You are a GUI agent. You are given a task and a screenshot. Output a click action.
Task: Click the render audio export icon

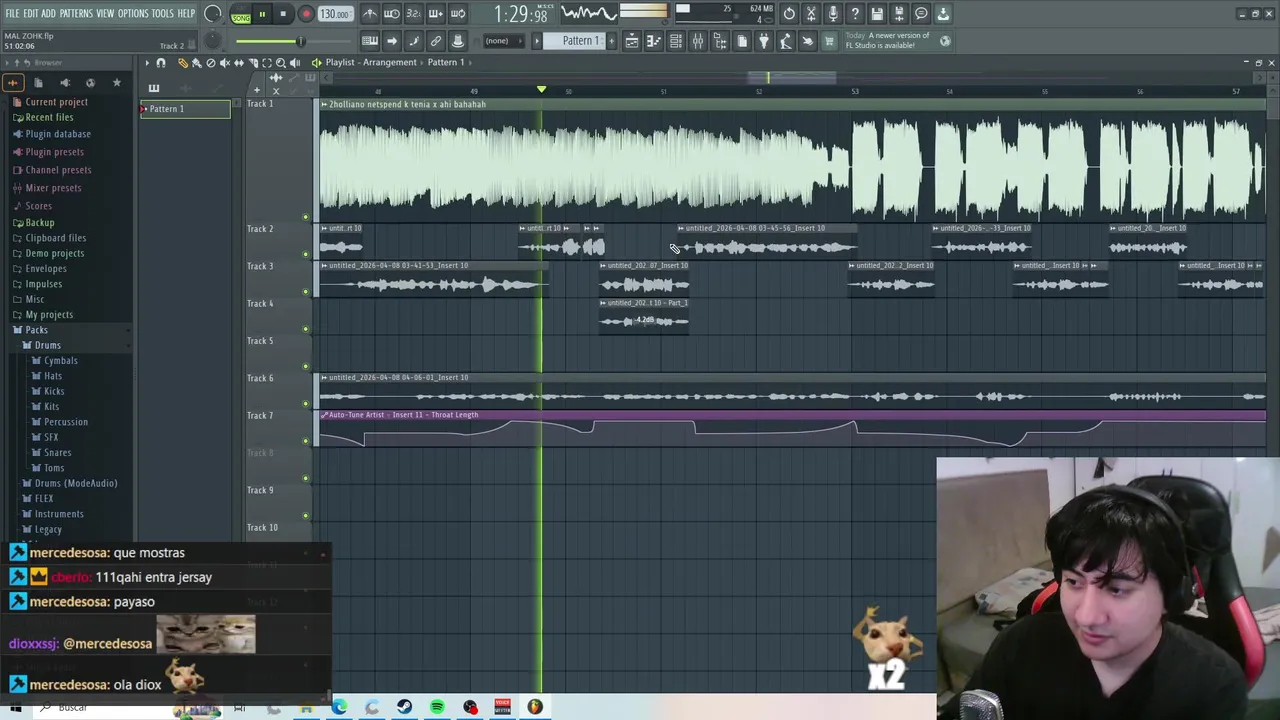899,14
